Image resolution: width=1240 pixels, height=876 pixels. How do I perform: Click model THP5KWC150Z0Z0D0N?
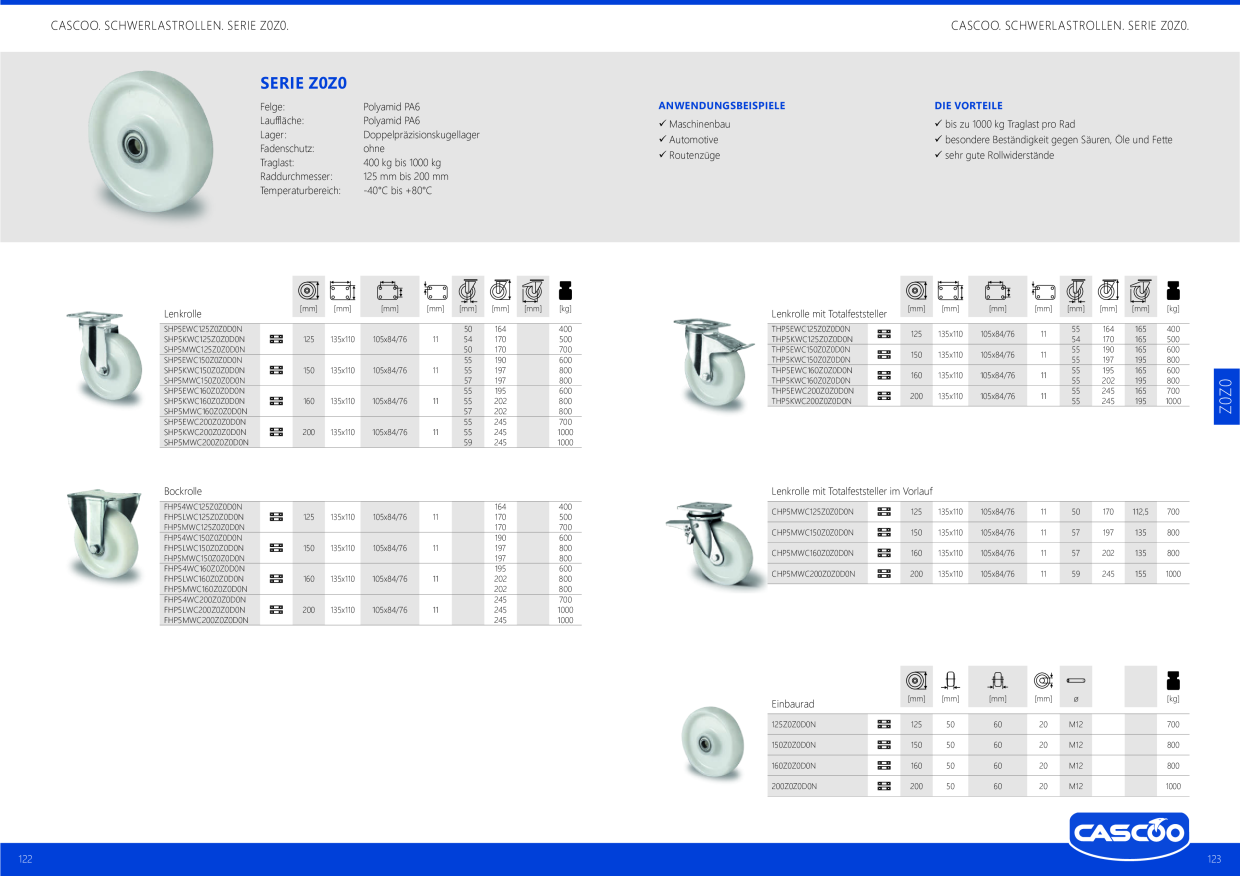tap(811, 360)
